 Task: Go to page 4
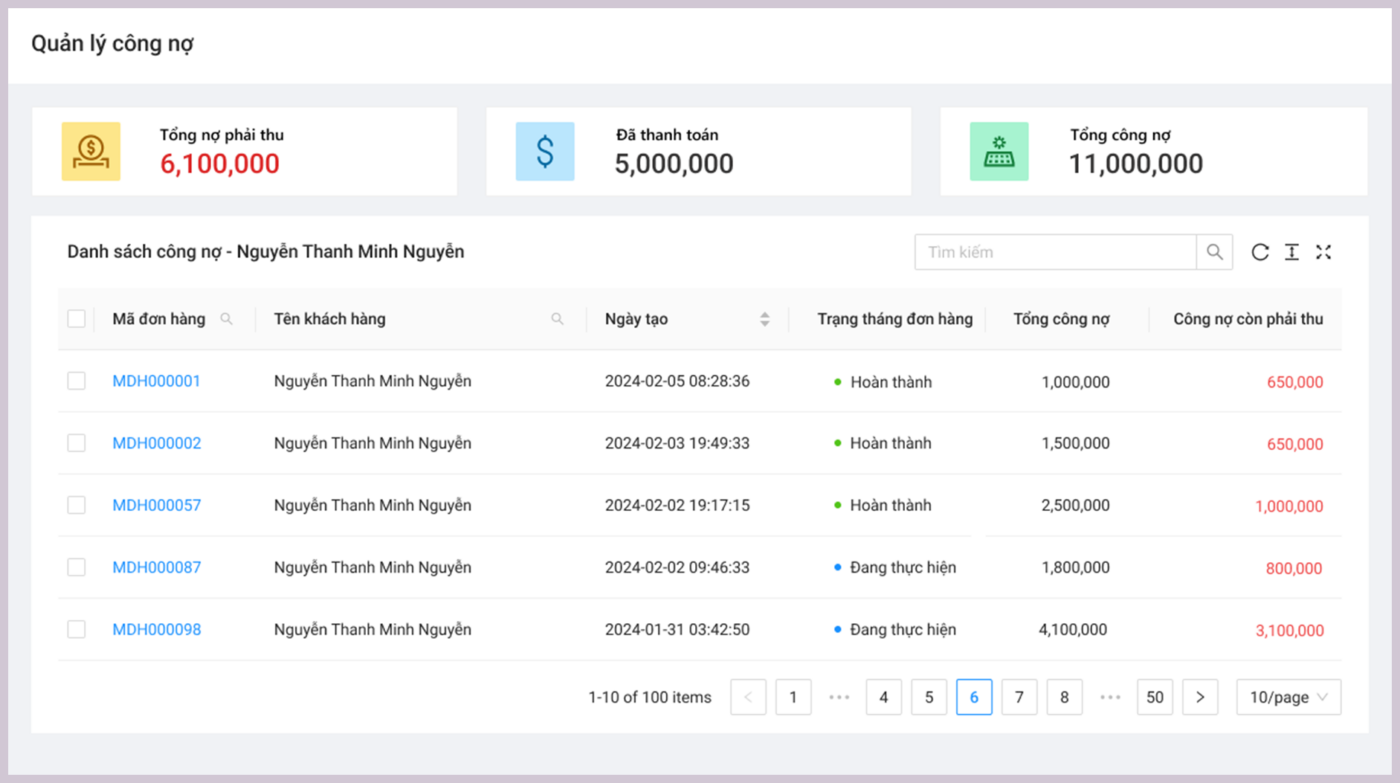point(884,697)
